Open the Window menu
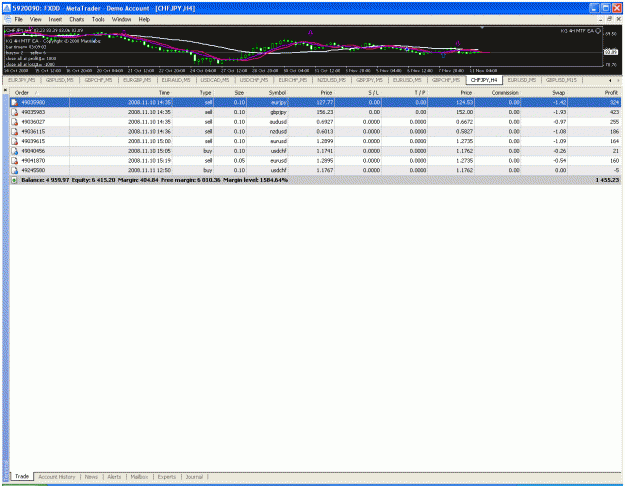 click(x=121, y=19)
